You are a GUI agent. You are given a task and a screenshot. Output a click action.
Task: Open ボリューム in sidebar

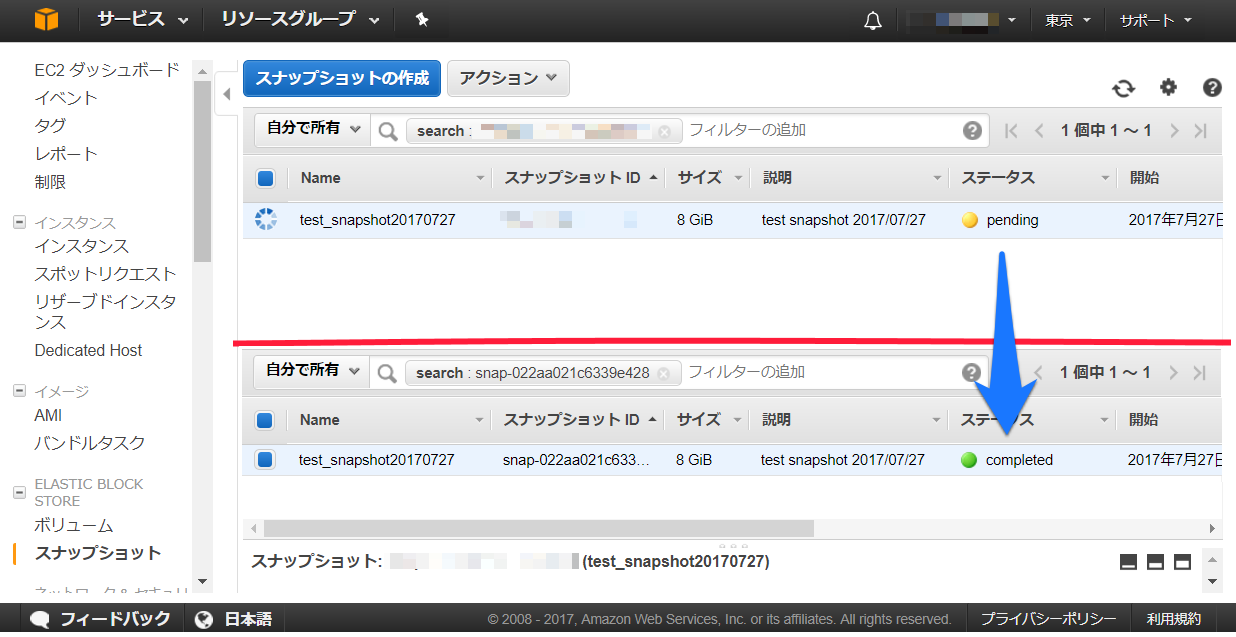click(x=74, y=526)
